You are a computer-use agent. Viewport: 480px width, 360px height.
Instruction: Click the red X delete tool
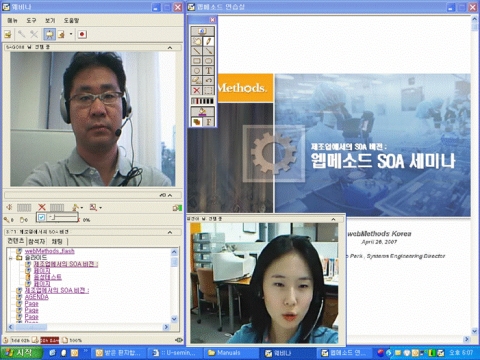[197, 90]
